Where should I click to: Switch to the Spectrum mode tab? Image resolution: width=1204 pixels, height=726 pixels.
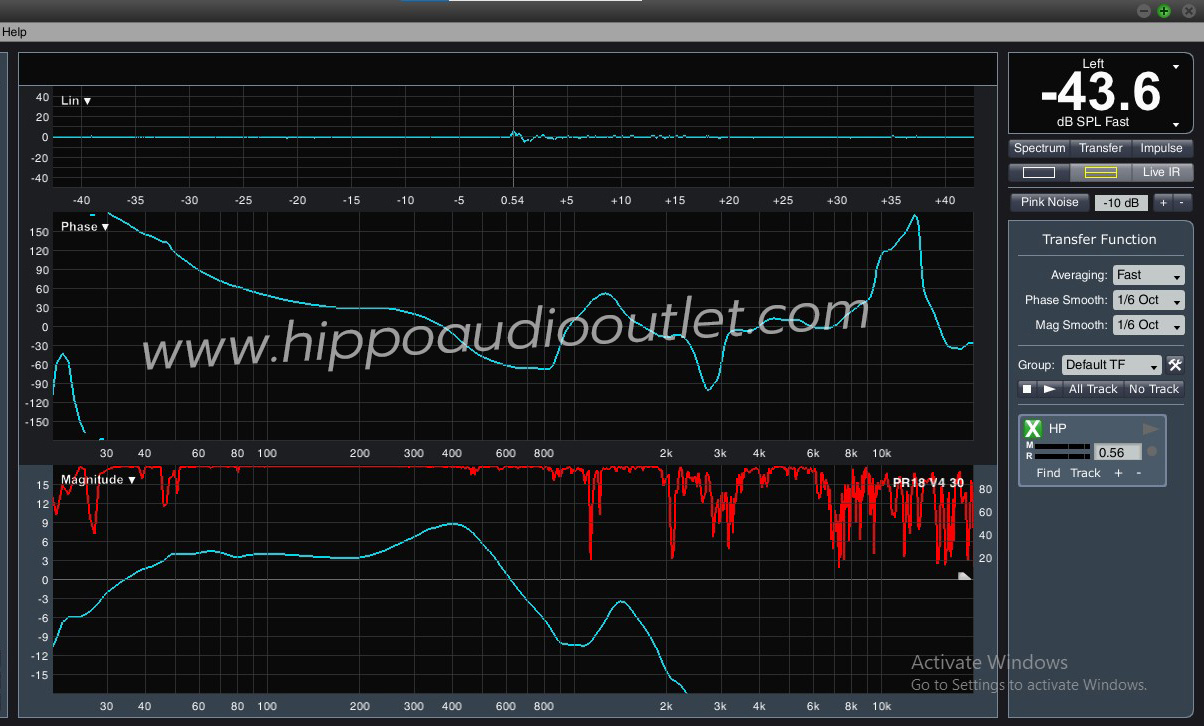point(1039,148)
